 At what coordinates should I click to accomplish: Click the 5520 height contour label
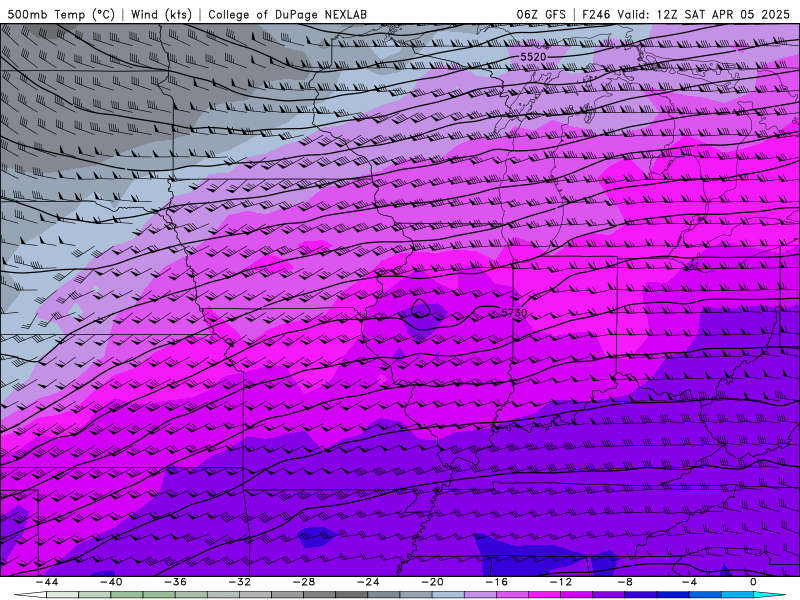tap(533, 57)
